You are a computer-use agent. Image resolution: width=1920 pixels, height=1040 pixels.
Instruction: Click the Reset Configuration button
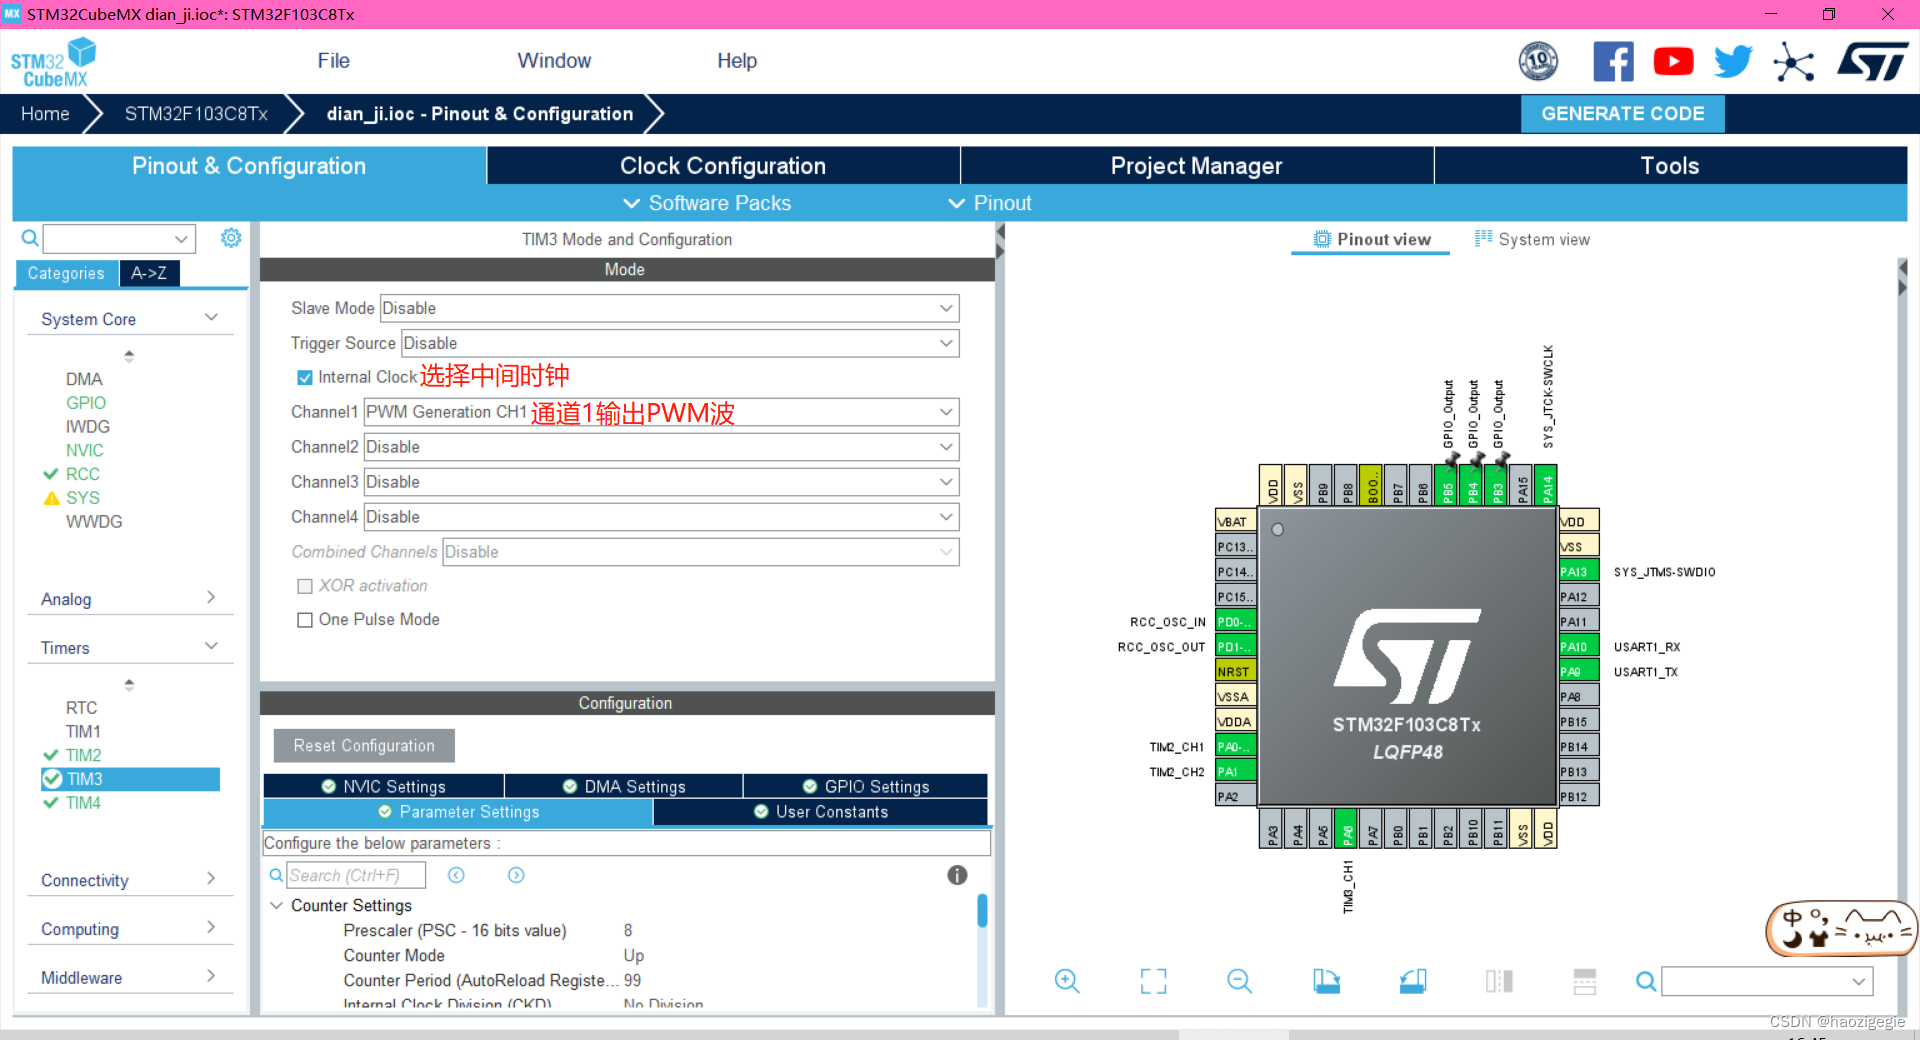[x=364, y=746]
